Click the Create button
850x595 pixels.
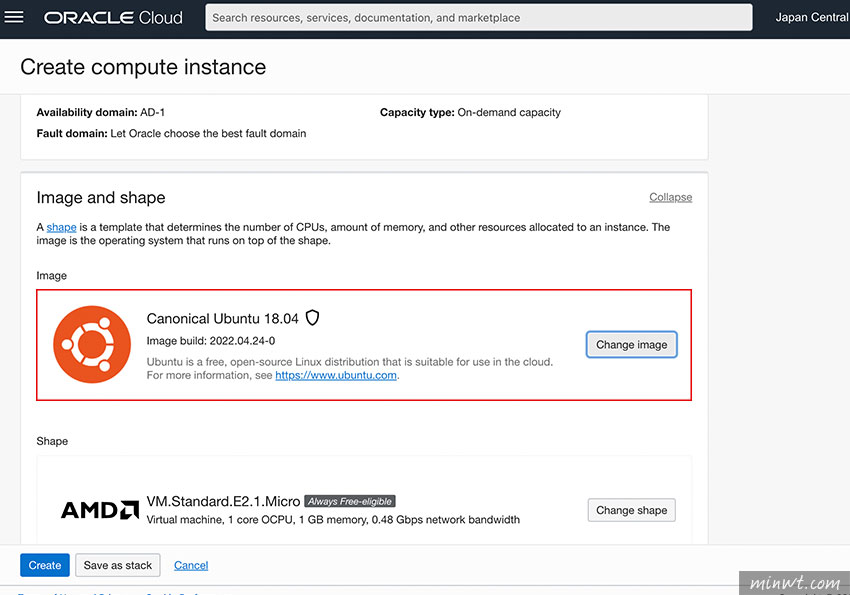click(x=45, y=565)
